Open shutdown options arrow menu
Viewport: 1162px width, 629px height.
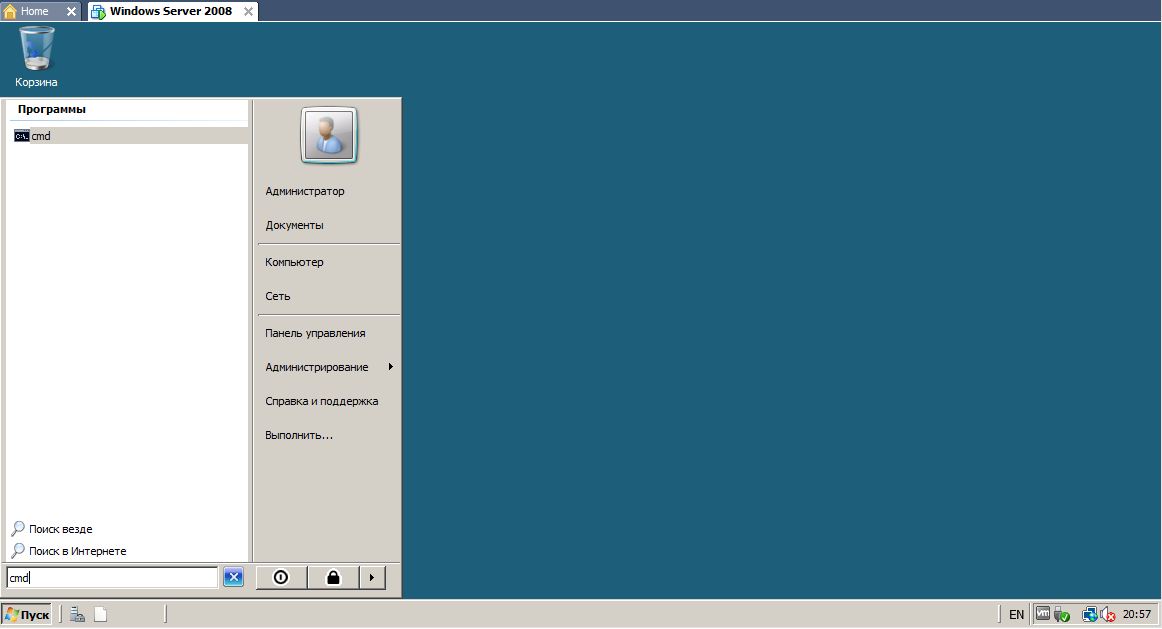[x=372, y=577]
